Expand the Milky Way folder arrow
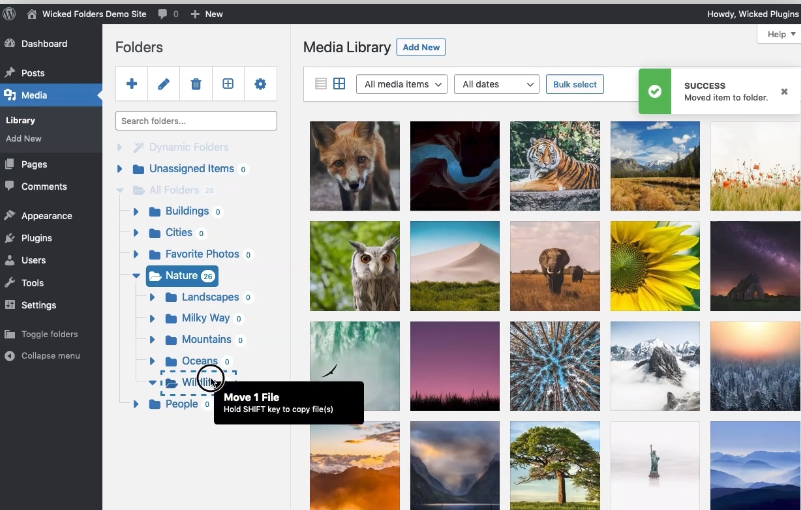Image resolution: width=801 pixels, height=510 pixels. pyautogui.click(x=152, y=318)
